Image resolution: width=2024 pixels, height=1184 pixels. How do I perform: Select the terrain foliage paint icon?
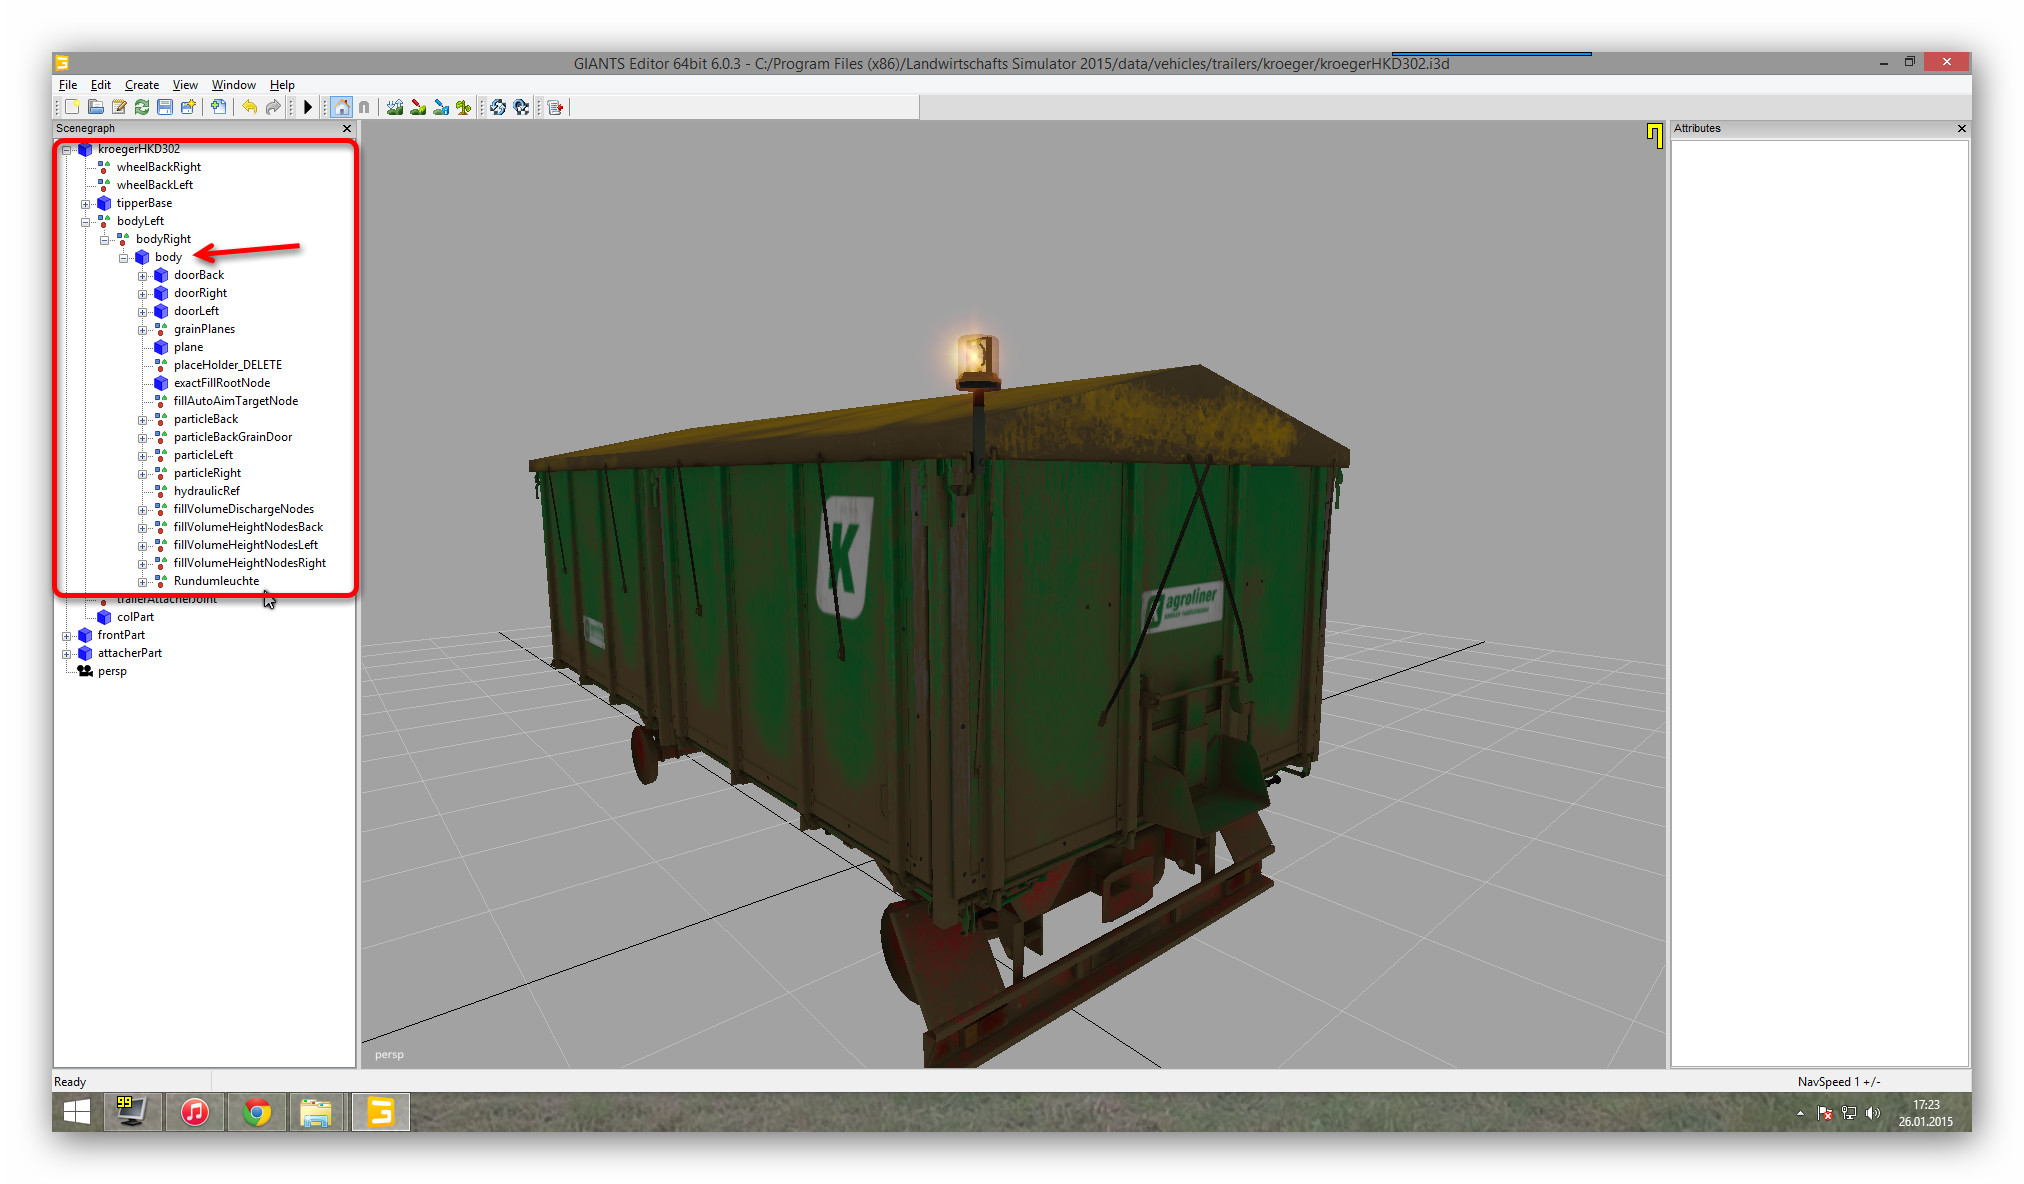pos(464,107)
